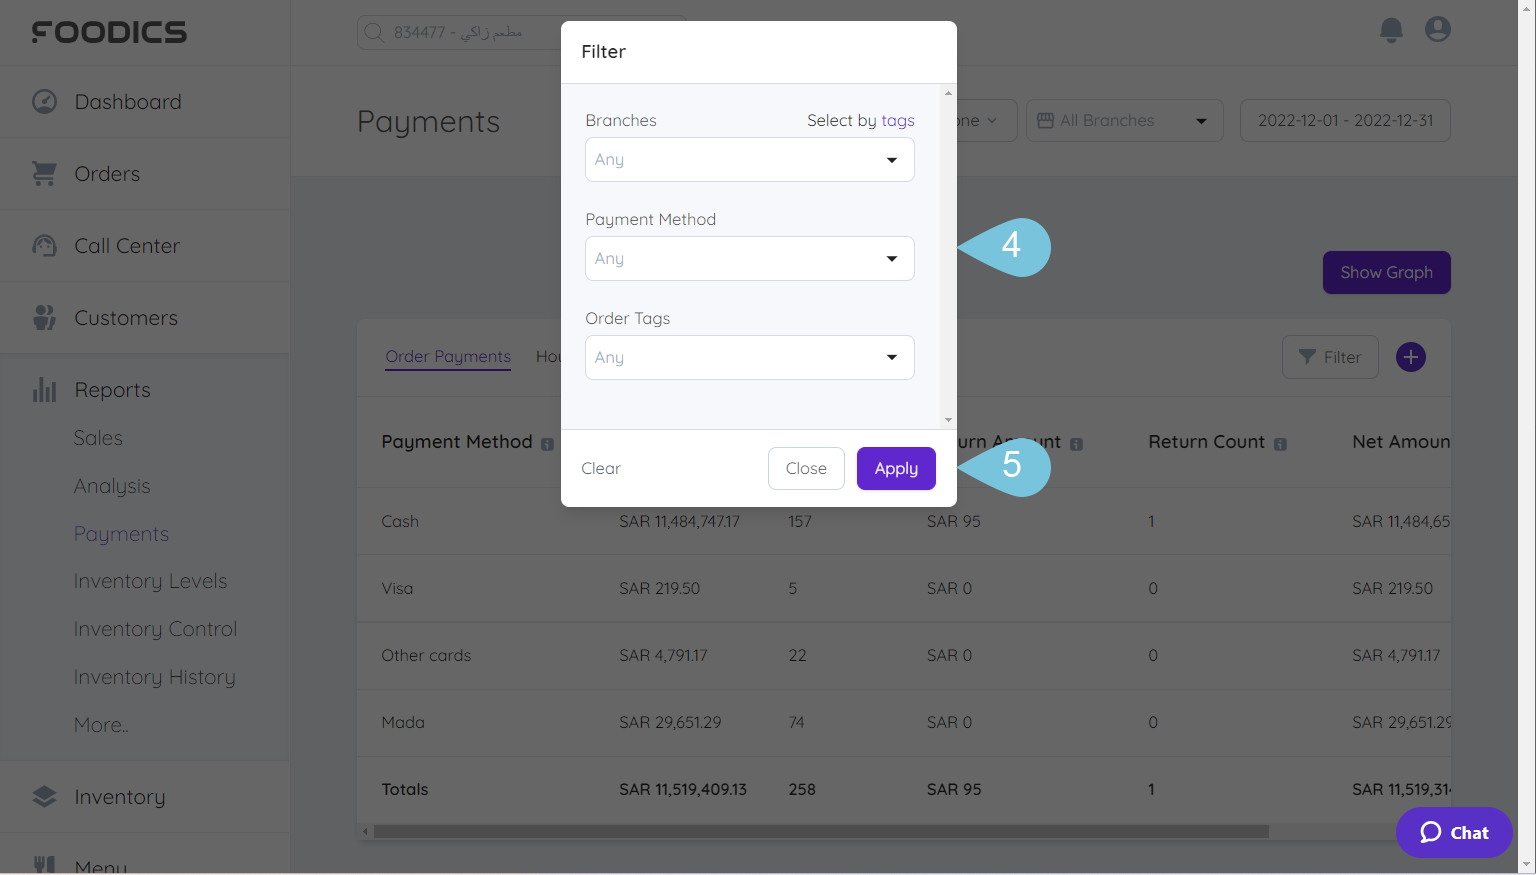Select Analysis under Reports

pyautogui.click(x=112, y=486)
